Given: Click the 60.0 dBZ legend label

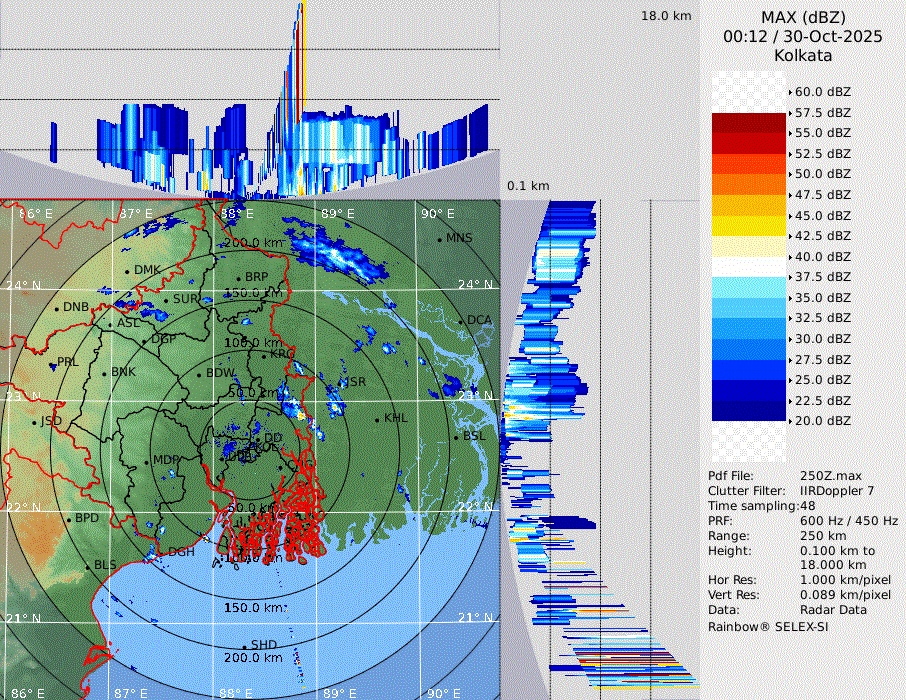Looking at the screenshot, I should (822, 92).
